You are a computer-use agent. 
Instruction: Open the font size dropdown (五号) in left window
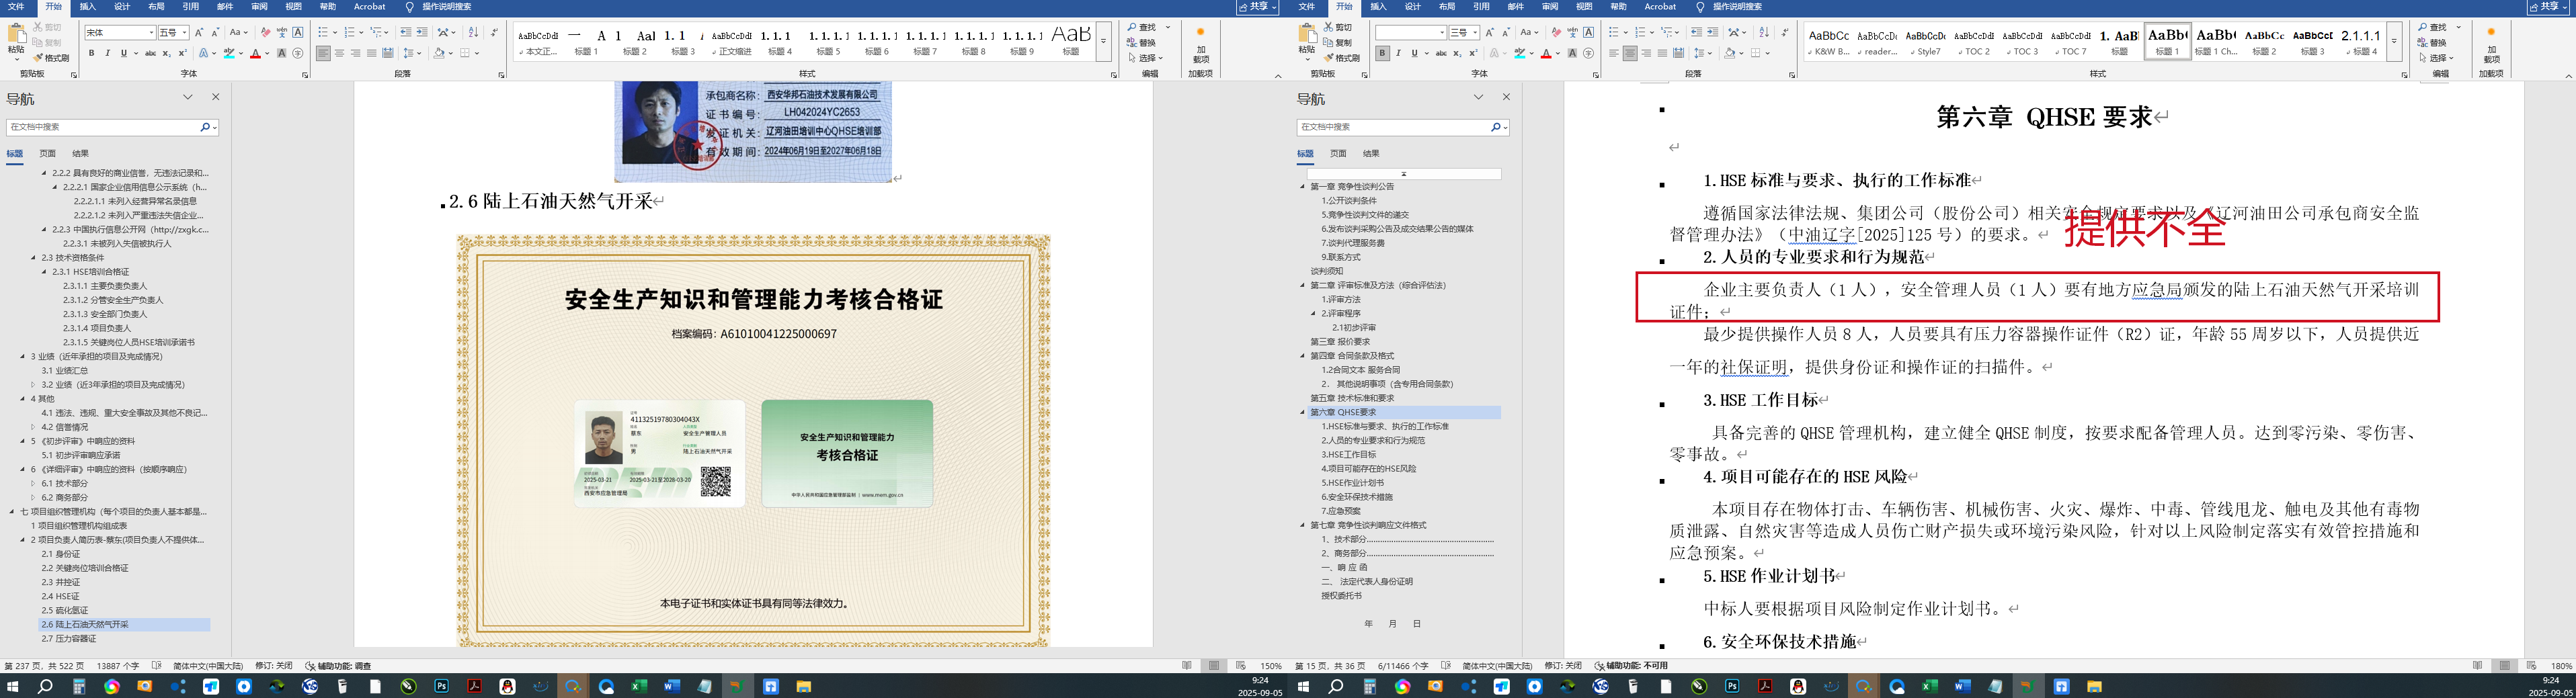pyautogui.click(x=185, y=33)
